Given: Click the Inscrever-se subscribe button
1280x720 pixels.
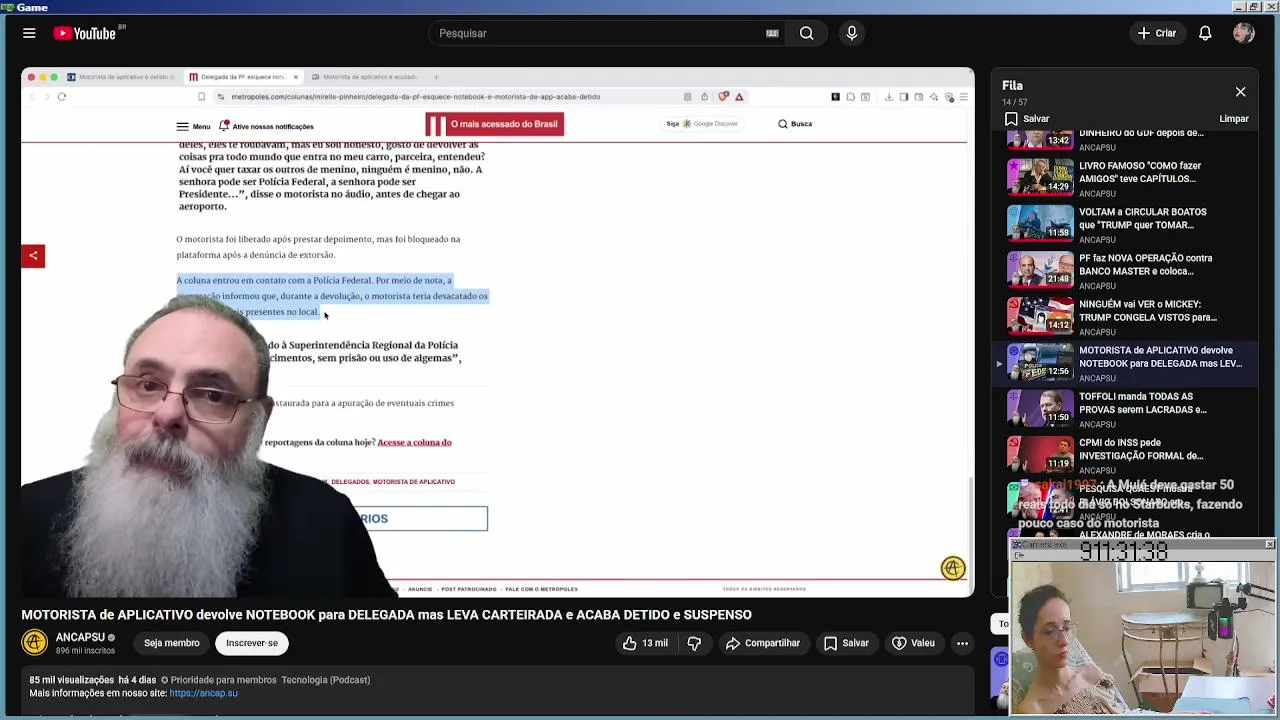Looking at the screenshot, I should pyautogui.click(x=252, y=643).
